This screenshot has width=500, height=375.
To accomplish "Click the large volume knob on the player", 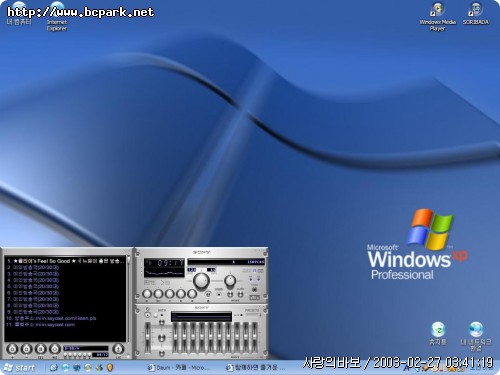I will [x=201, y=281].
